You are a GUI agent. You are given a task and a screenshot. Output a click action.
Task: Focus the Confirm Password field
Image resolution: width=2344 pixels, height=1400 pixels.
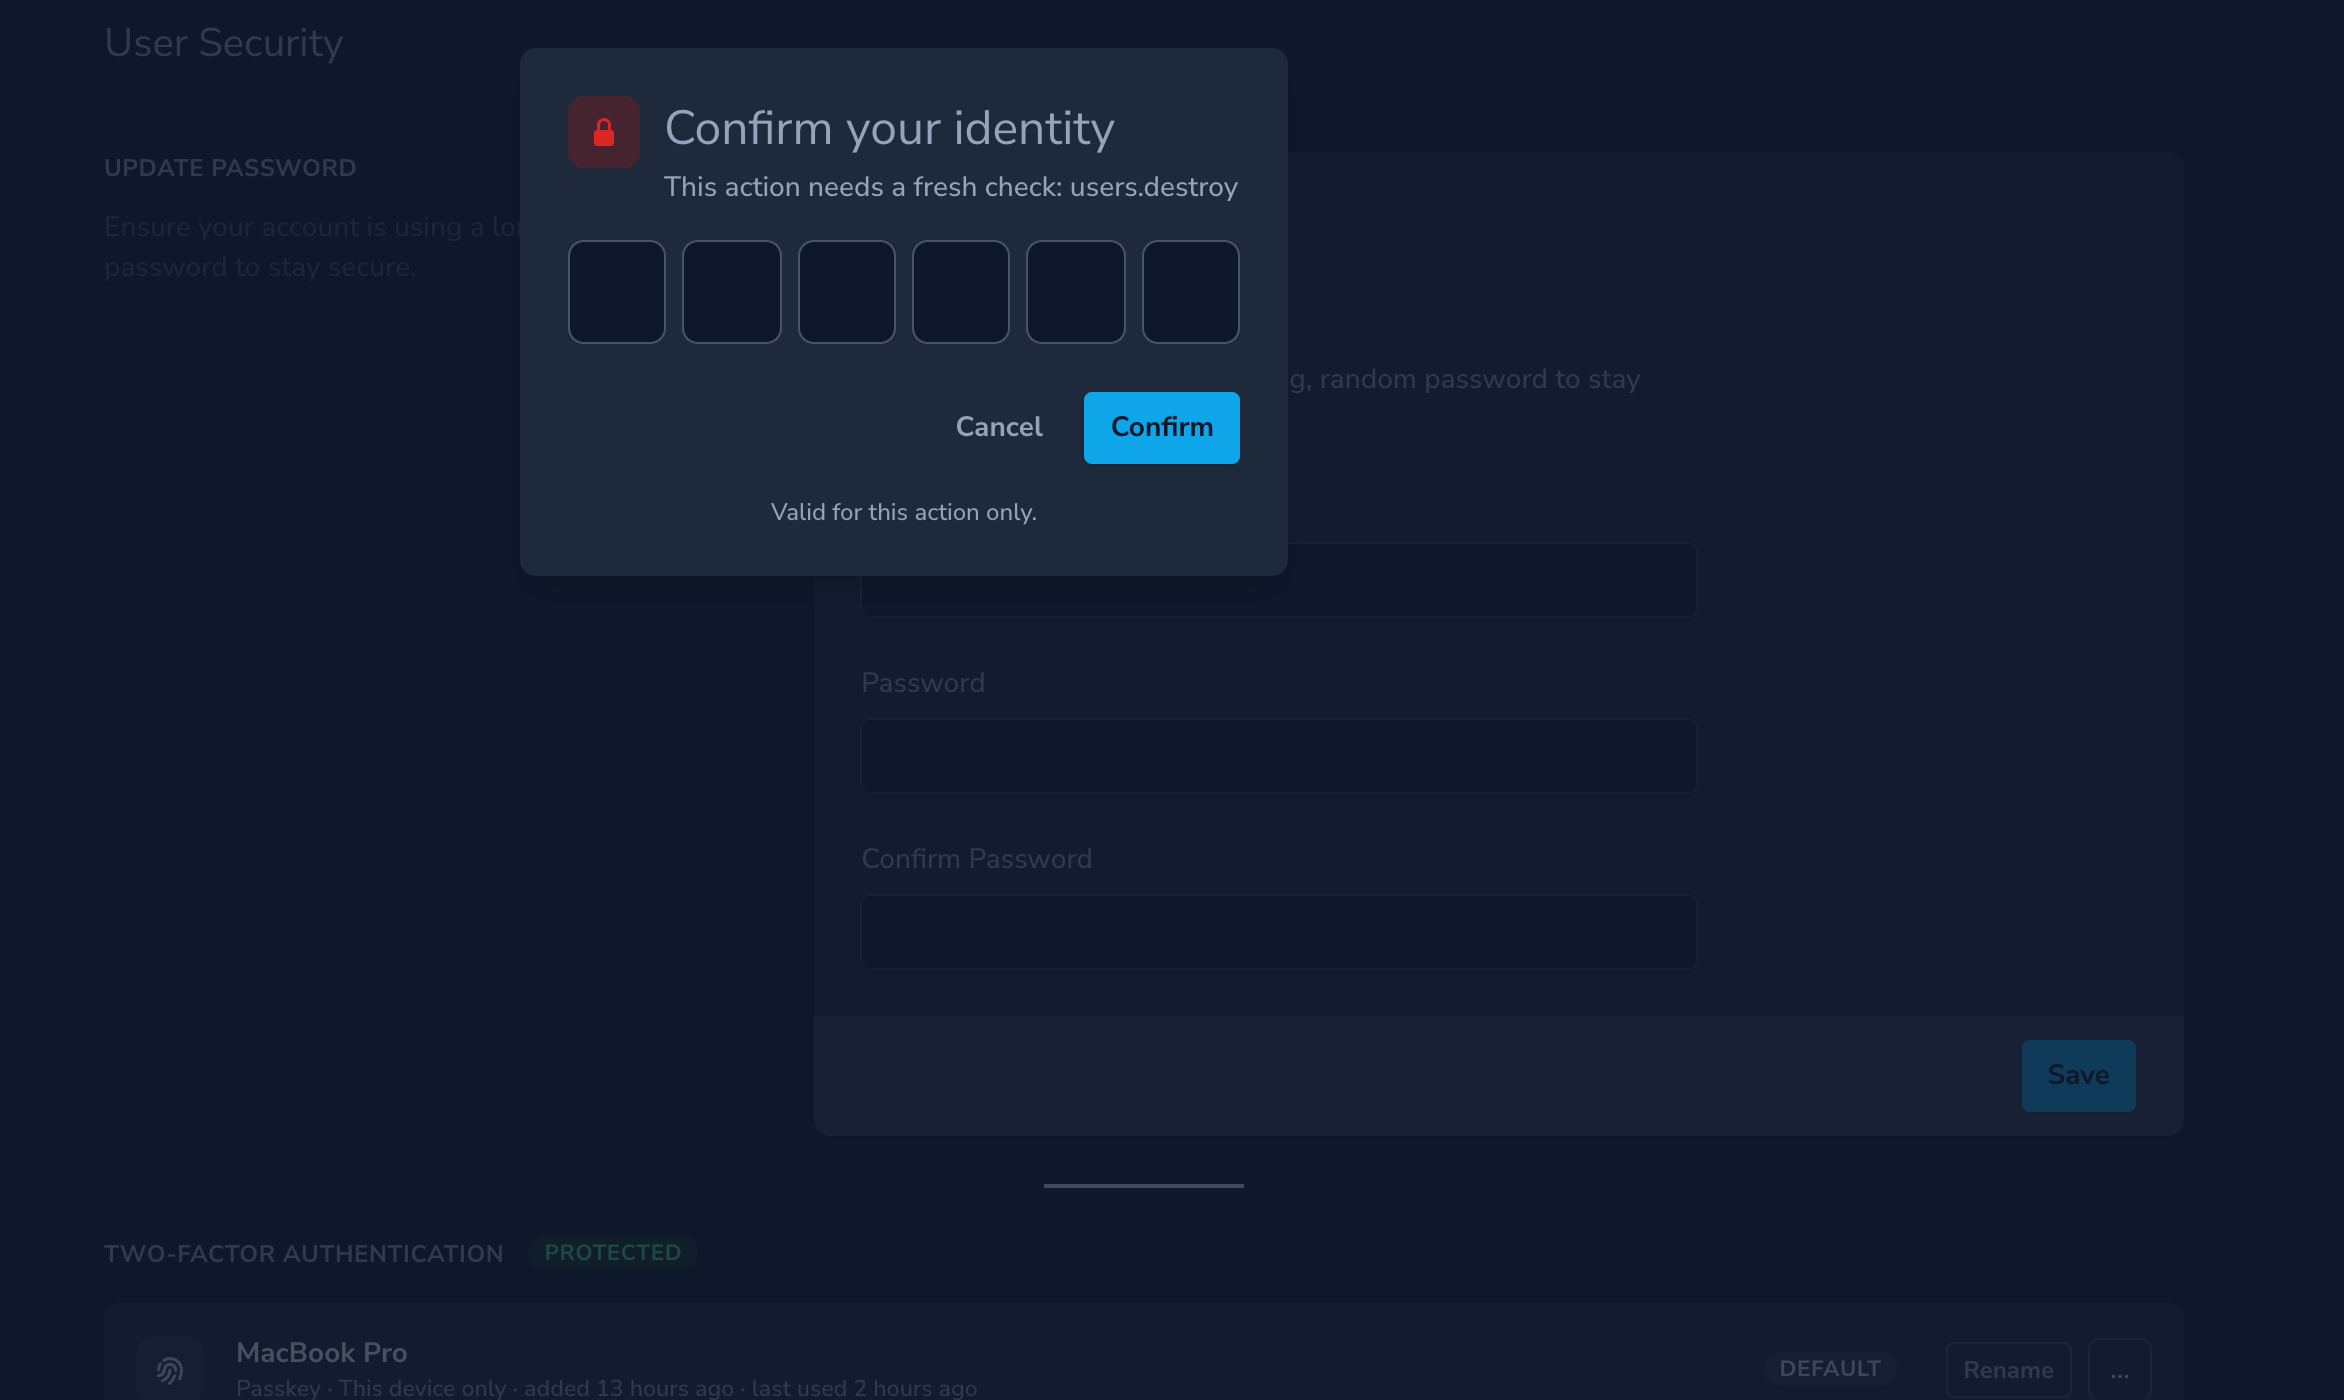pos(1279,932)
